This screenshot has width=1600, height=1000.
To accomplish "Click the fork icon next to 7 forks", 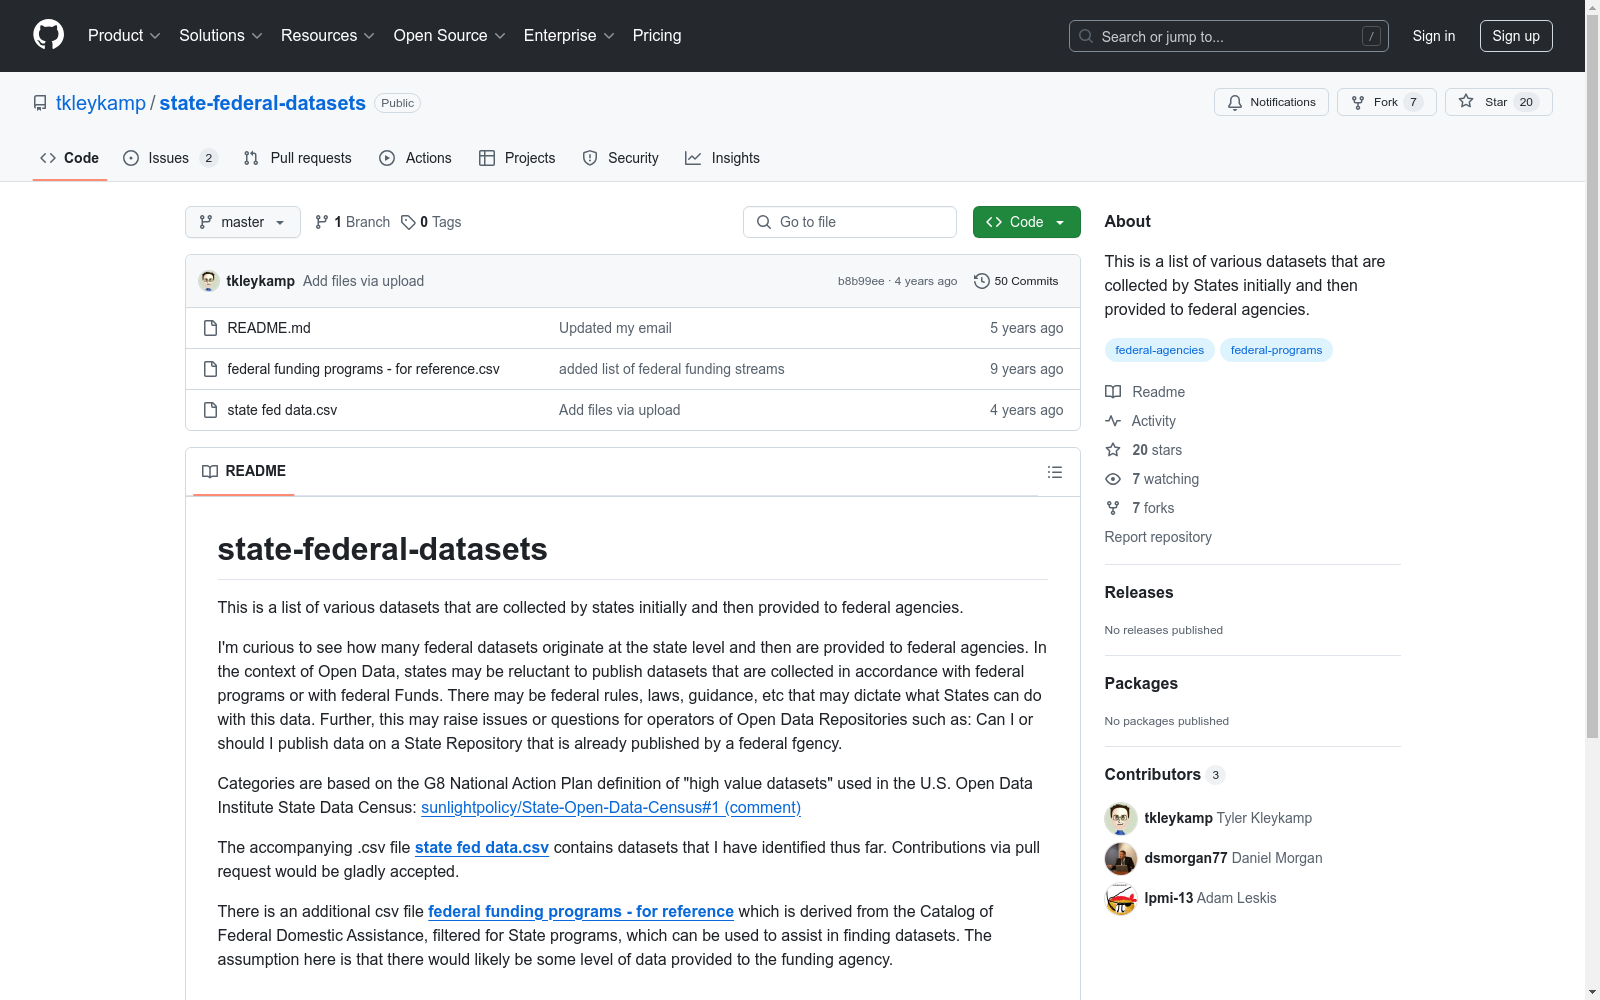I will click(1113, 508).
